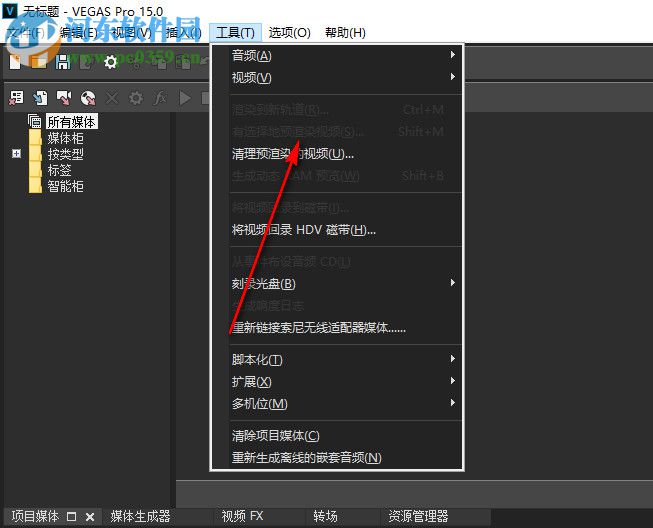Click Remove unused media from project icon
The height and width of the screenshot is (528, 653).
click(x=16, y=98)
